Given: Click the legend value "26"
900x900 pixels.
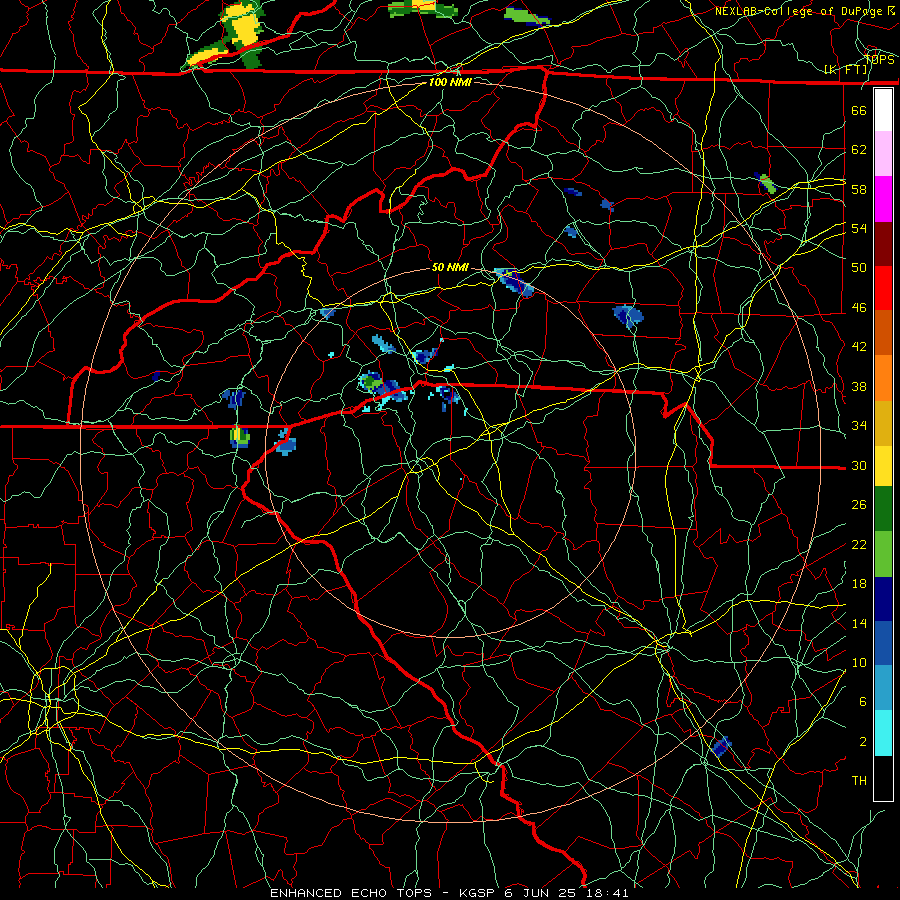Looking at the screenshot, I should pos(859,505).
